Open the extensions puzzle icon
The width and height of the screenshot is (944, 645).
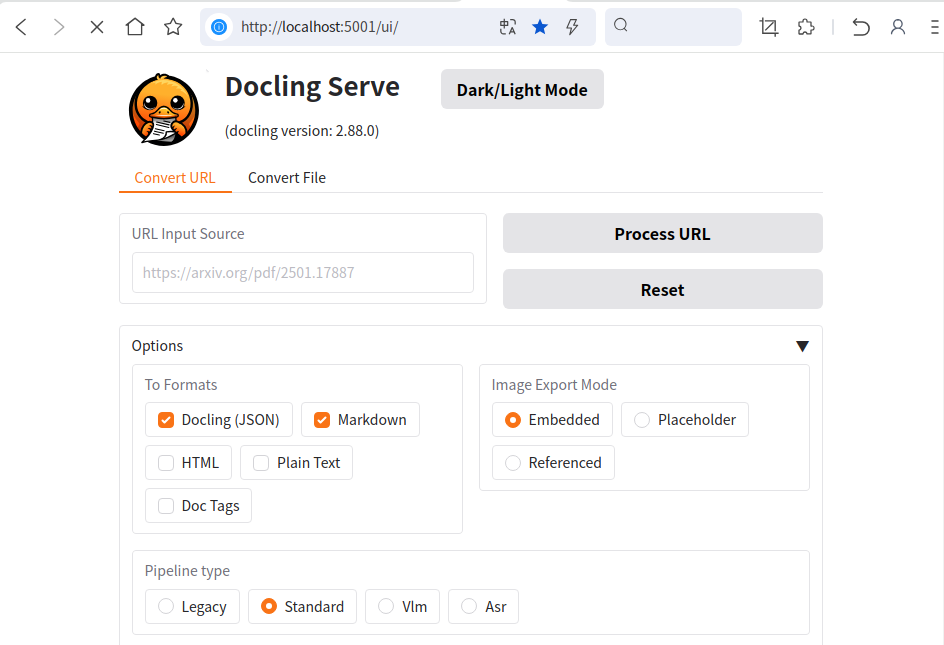806,27
